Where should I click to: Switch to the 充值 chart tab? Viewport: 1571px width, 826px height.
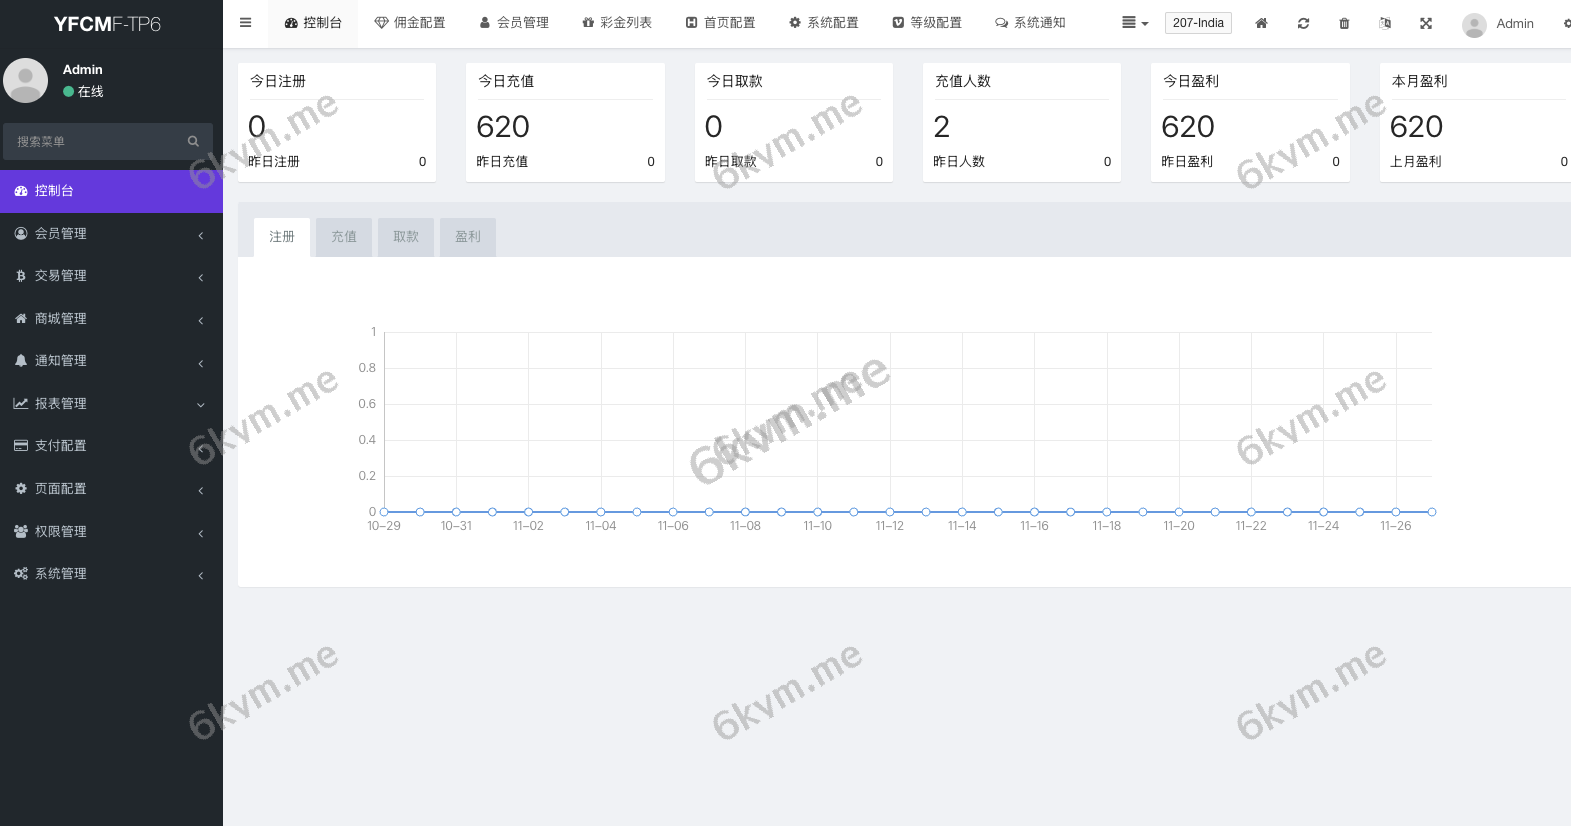point(344,237)
